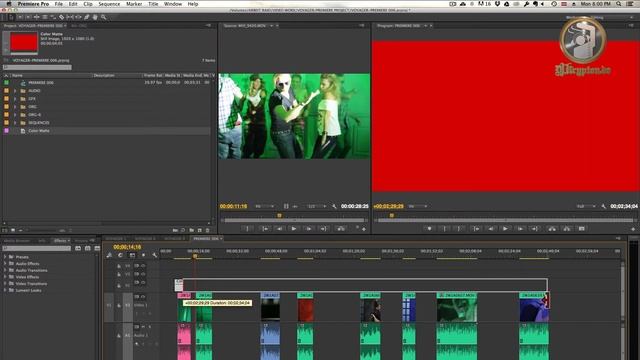Toggle nest sequence button in timeline header
The width and height of the screenshot is (640, 360).
point(109,255)
